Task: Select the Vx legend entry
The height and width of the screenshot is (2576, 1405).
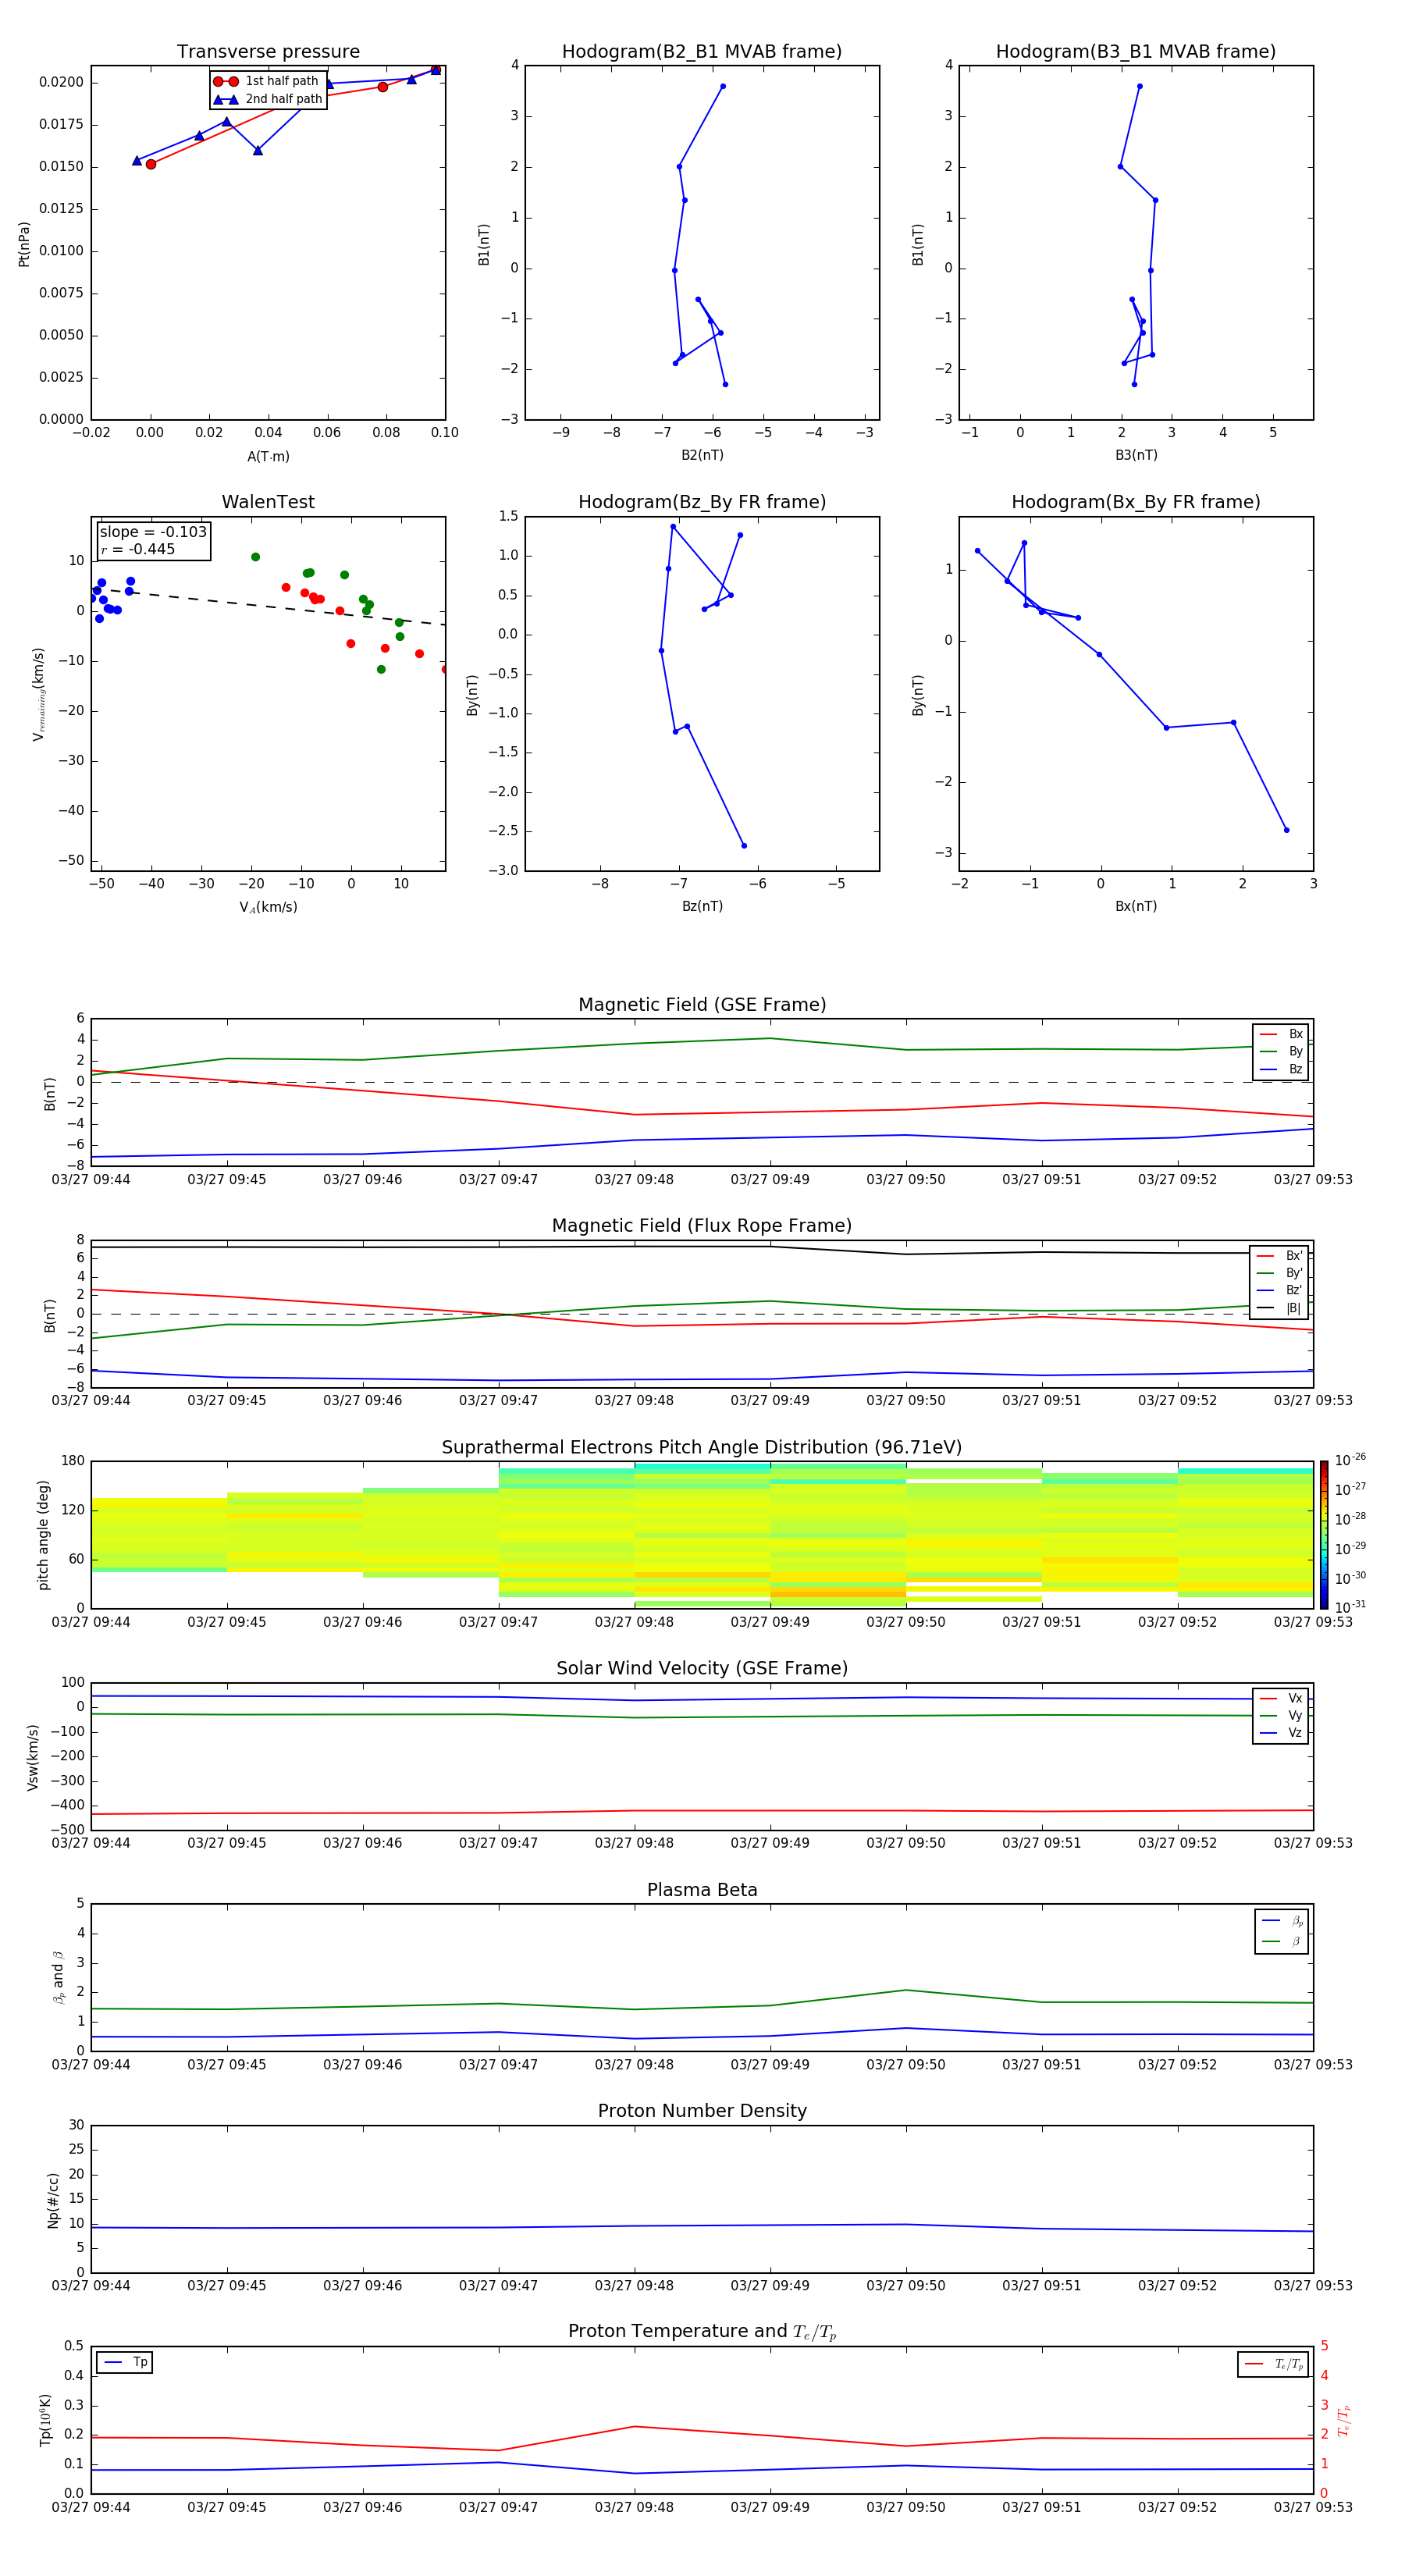Action: [x=1281, y=1698]
